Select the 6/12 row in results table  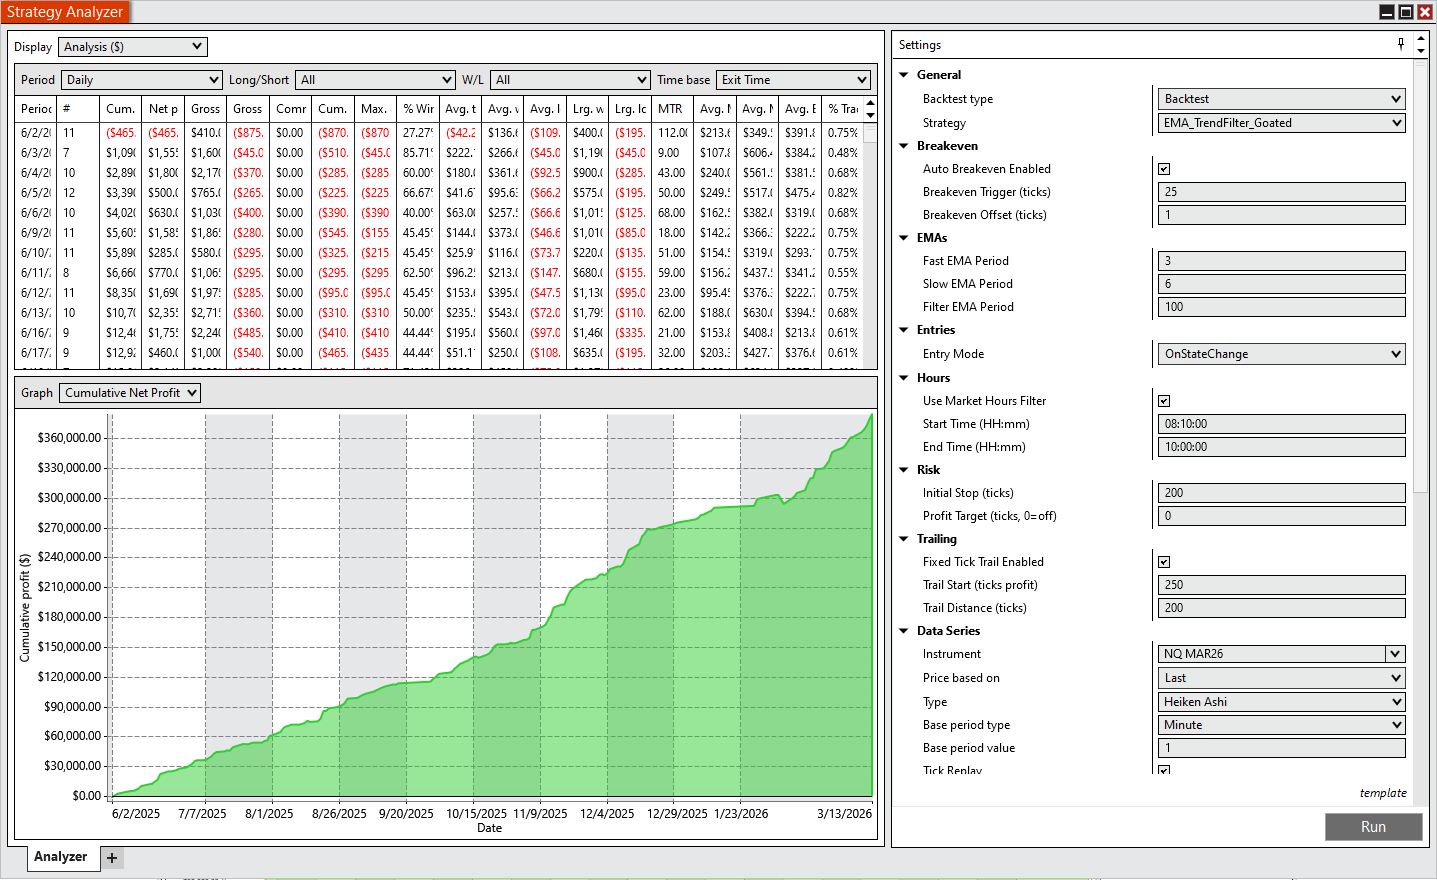[440, 293]
